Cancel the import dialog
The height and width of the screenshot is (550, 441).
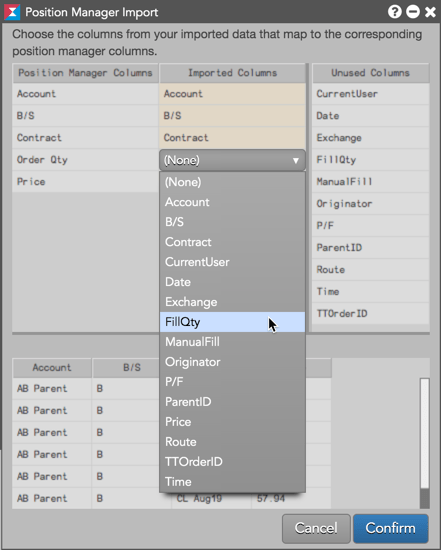click(316, 528)
